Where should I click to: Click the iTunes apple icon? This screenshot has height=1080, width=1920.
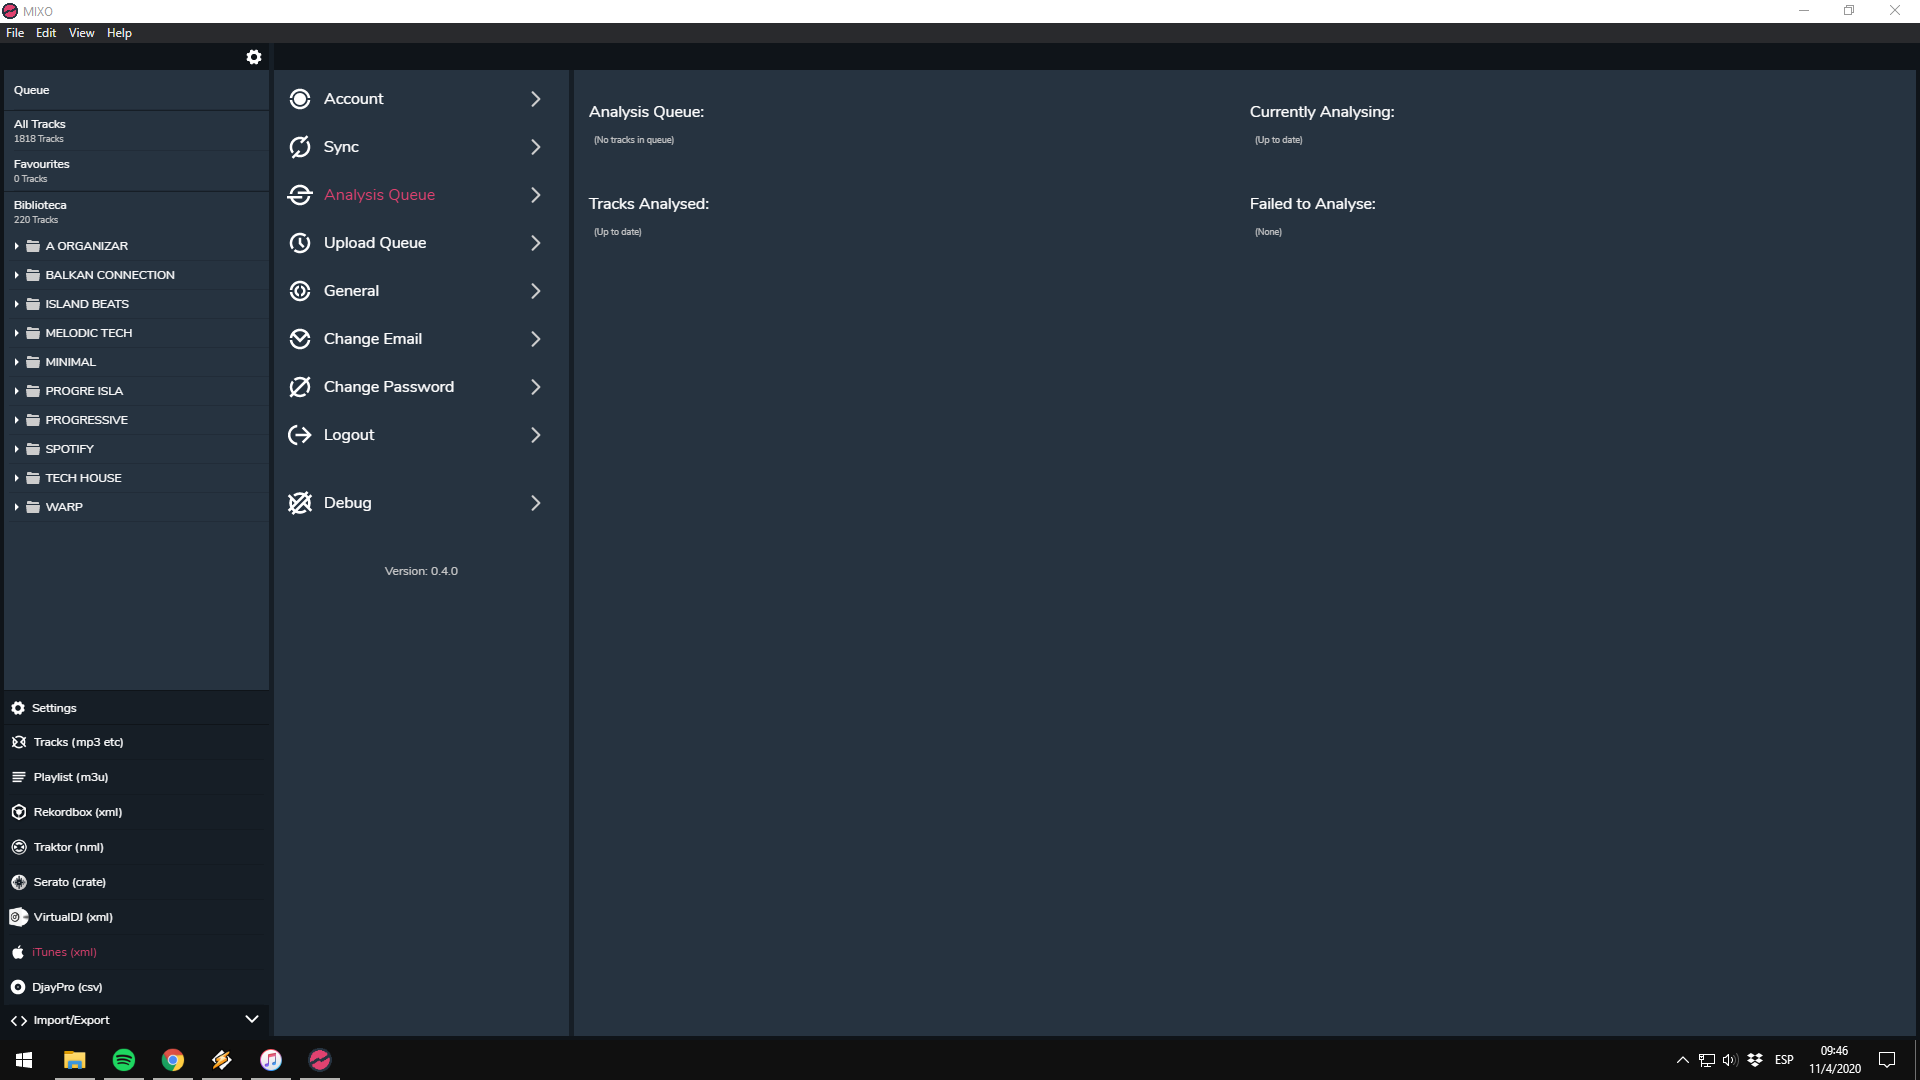(18, 952)
